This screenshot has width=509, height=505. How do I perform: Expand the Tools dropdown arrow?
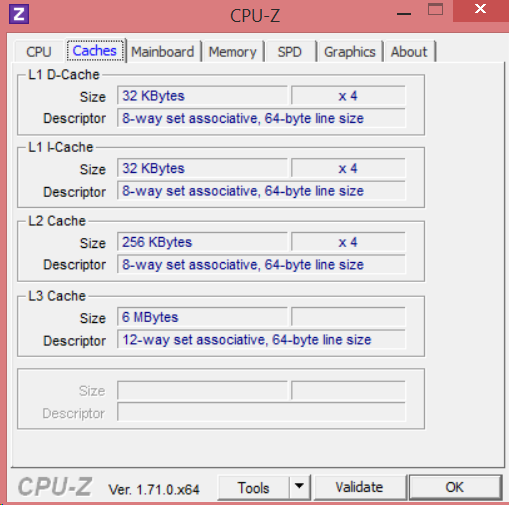point(299,487)
